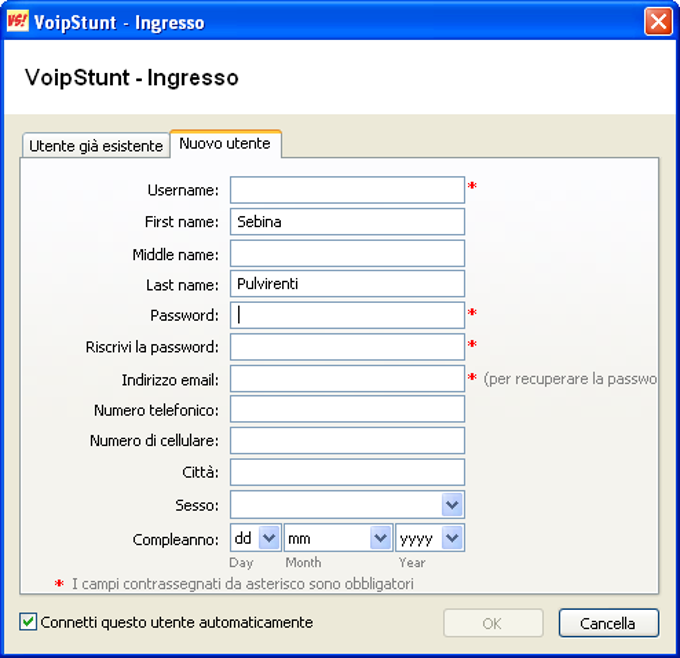
Task: Click inside the Password field
Action: (347, 315)
